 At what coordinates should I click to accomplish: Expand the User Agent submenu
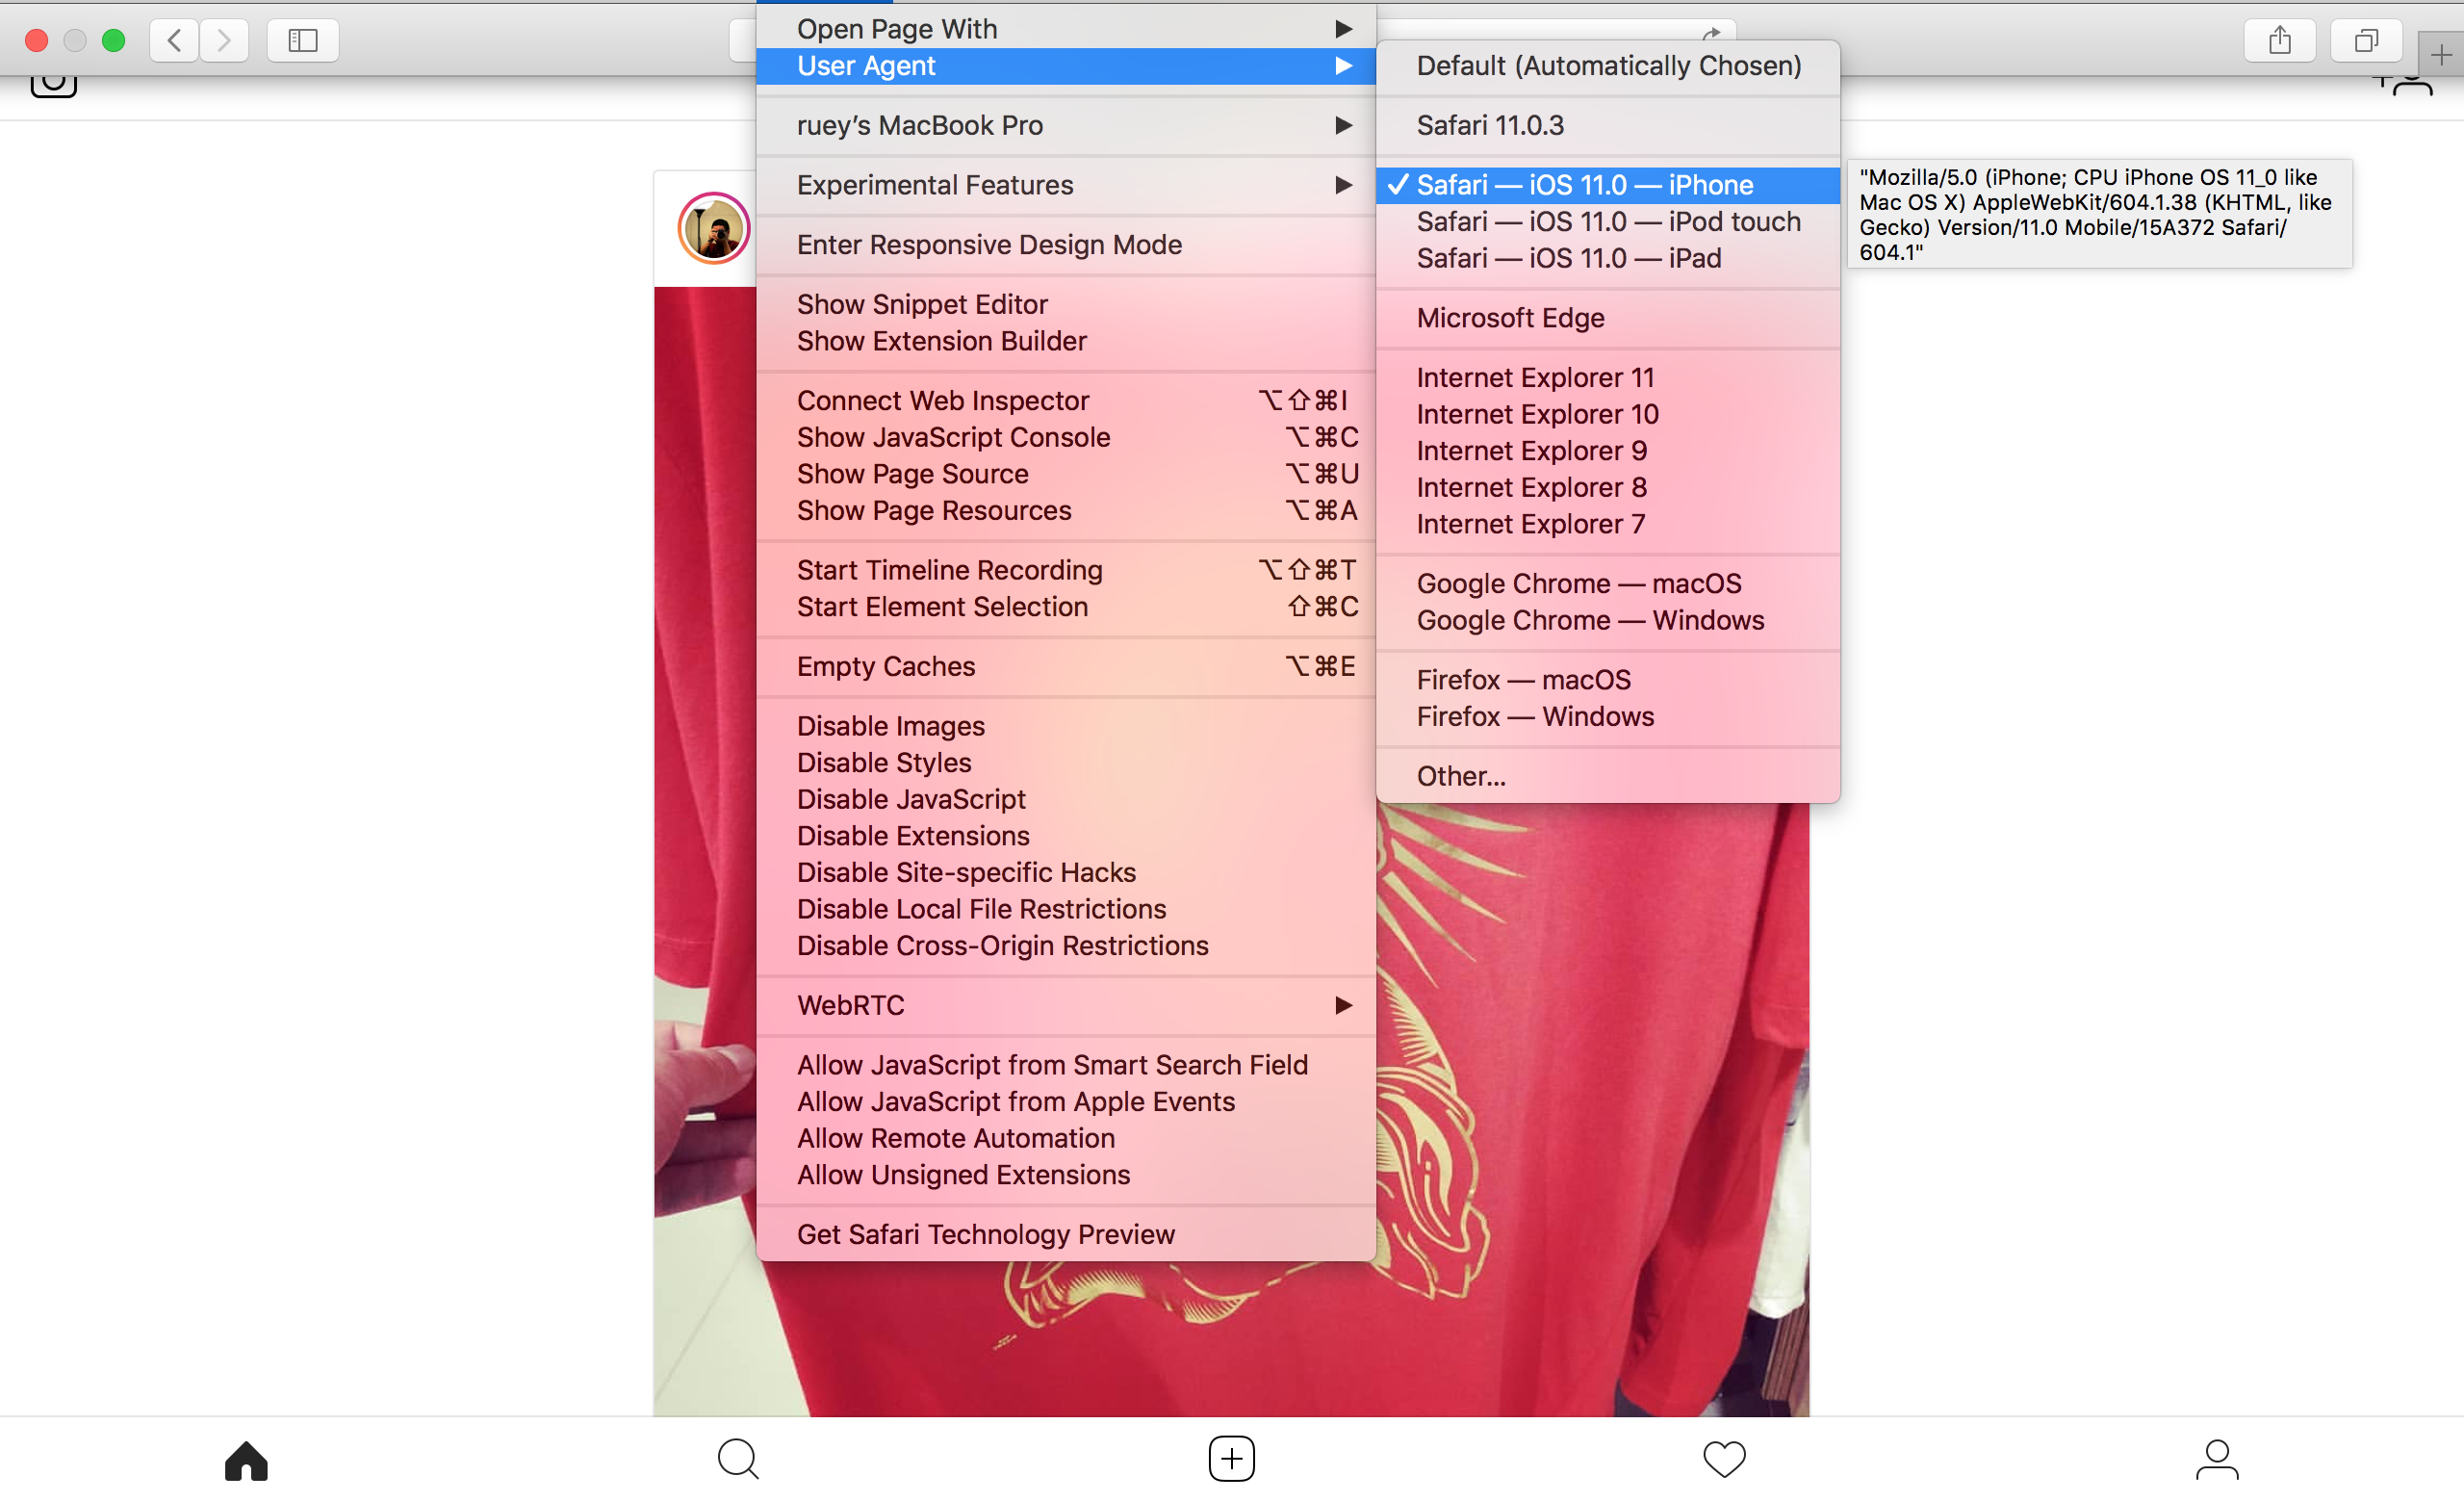1066,66
